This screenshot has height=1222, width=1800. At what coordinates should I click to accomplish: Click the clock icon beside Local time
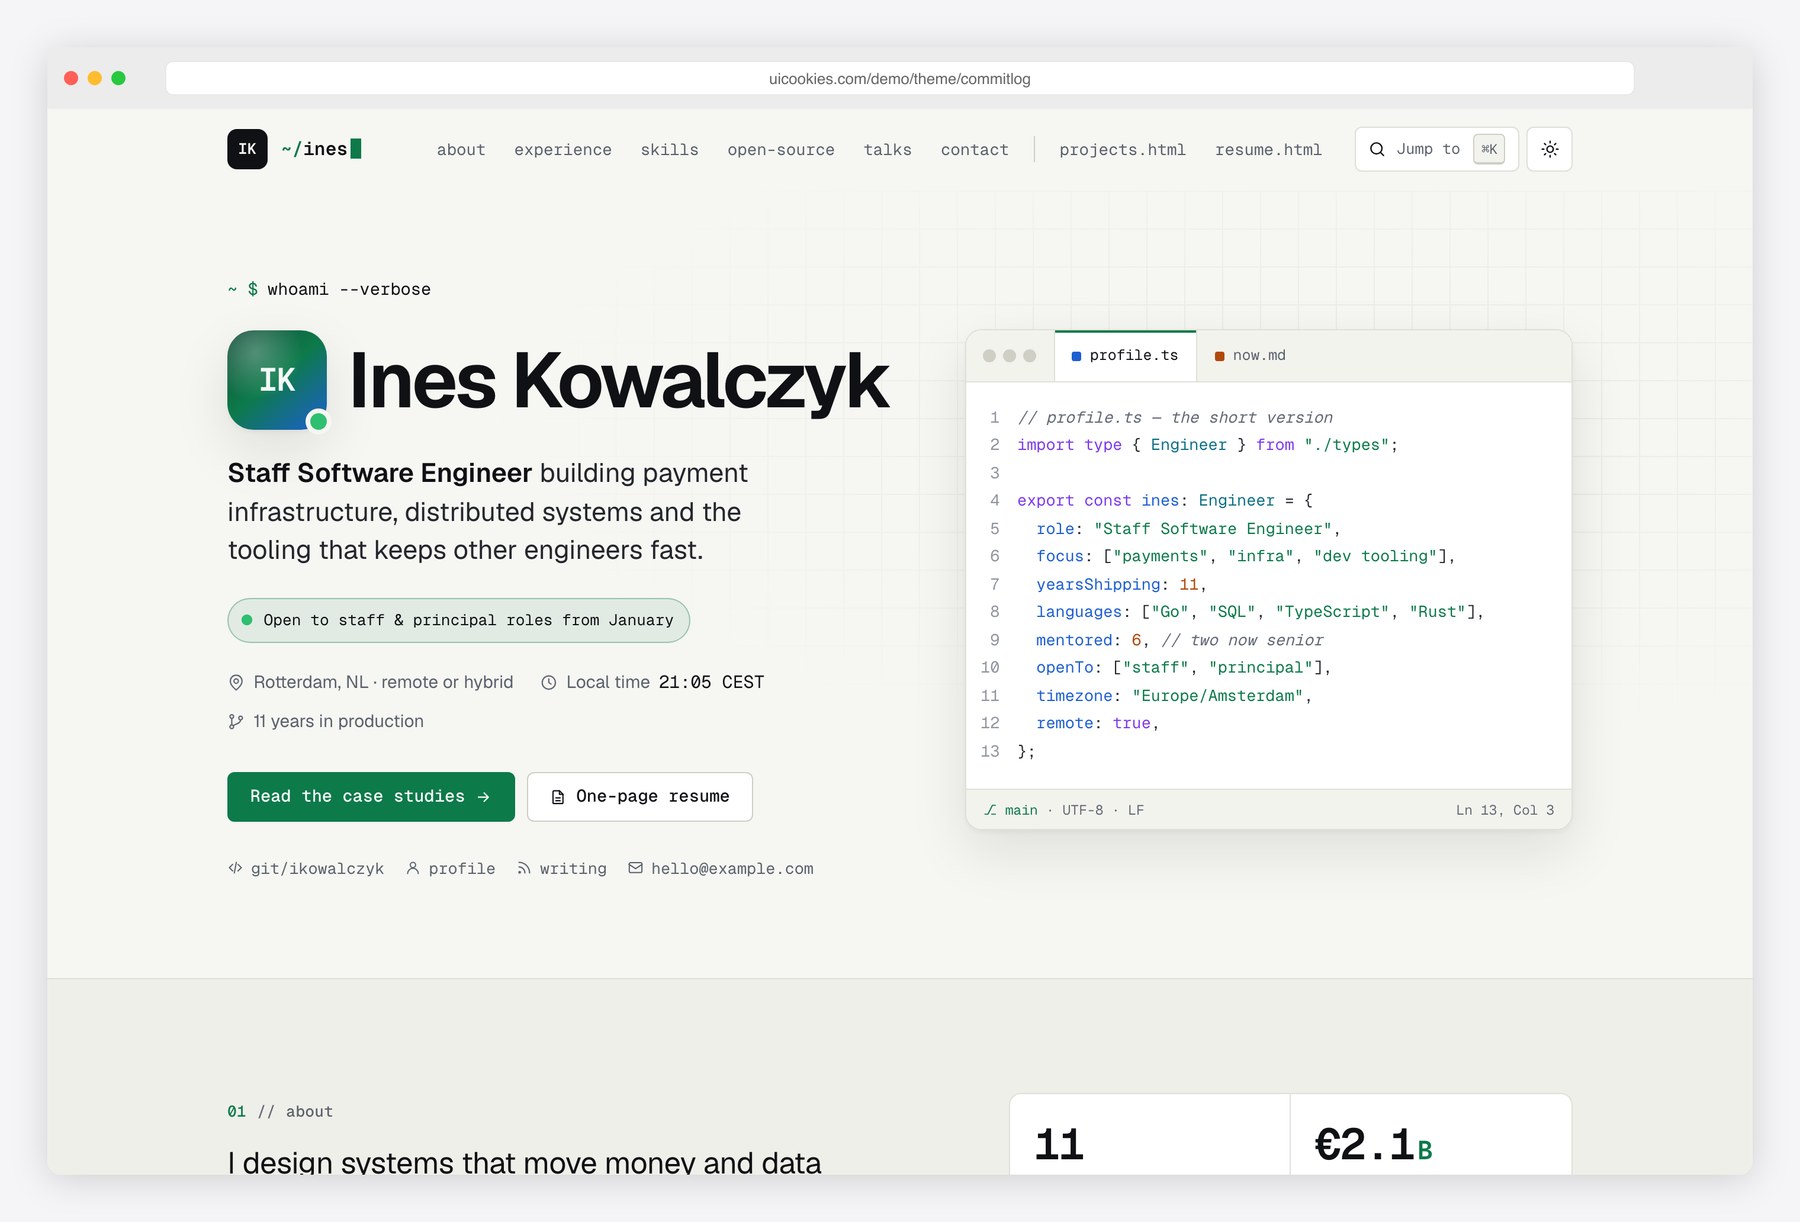(x=549, y=682)
